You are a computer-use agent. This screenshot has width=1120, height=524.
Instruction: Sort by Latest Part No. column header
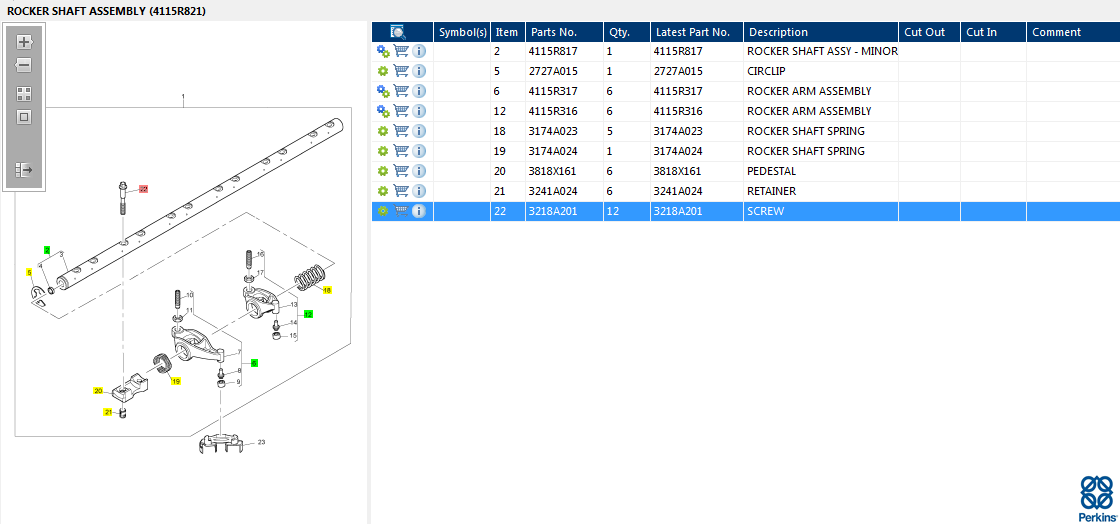pyautogui.click(x=696, y=32)
